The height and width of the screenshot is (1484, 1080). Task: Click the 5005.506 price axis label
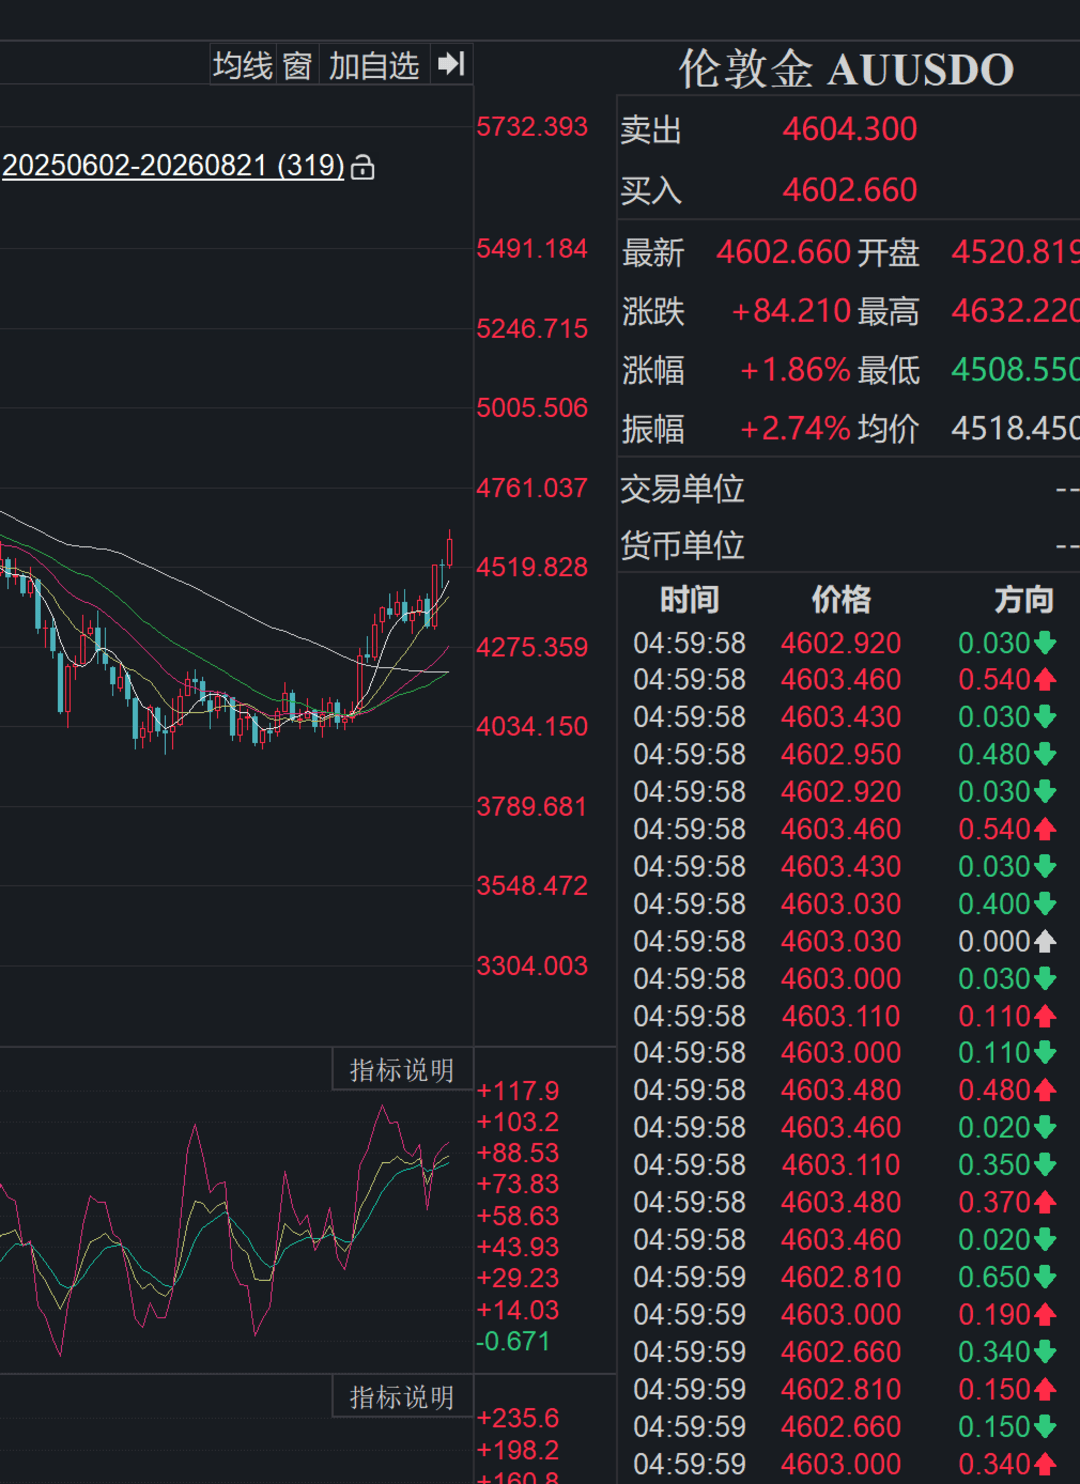[532, 408]
